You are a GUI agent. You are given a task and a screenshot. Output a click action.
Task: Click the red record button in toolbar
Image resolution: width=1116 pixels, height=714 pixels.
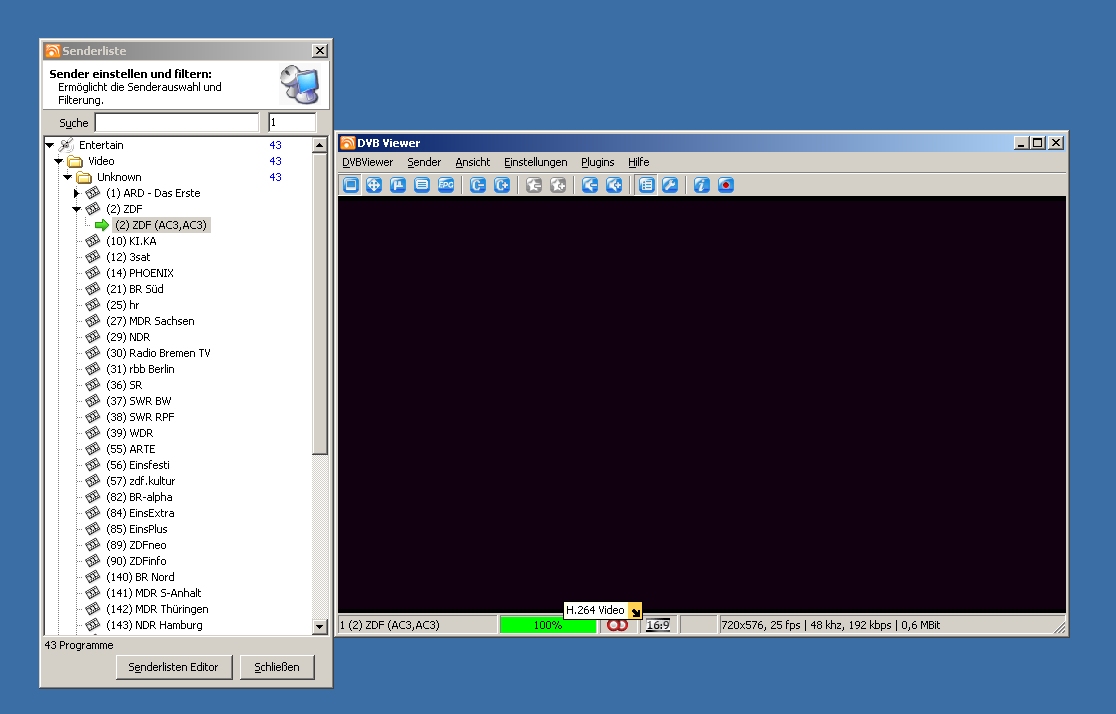[726, 185]
